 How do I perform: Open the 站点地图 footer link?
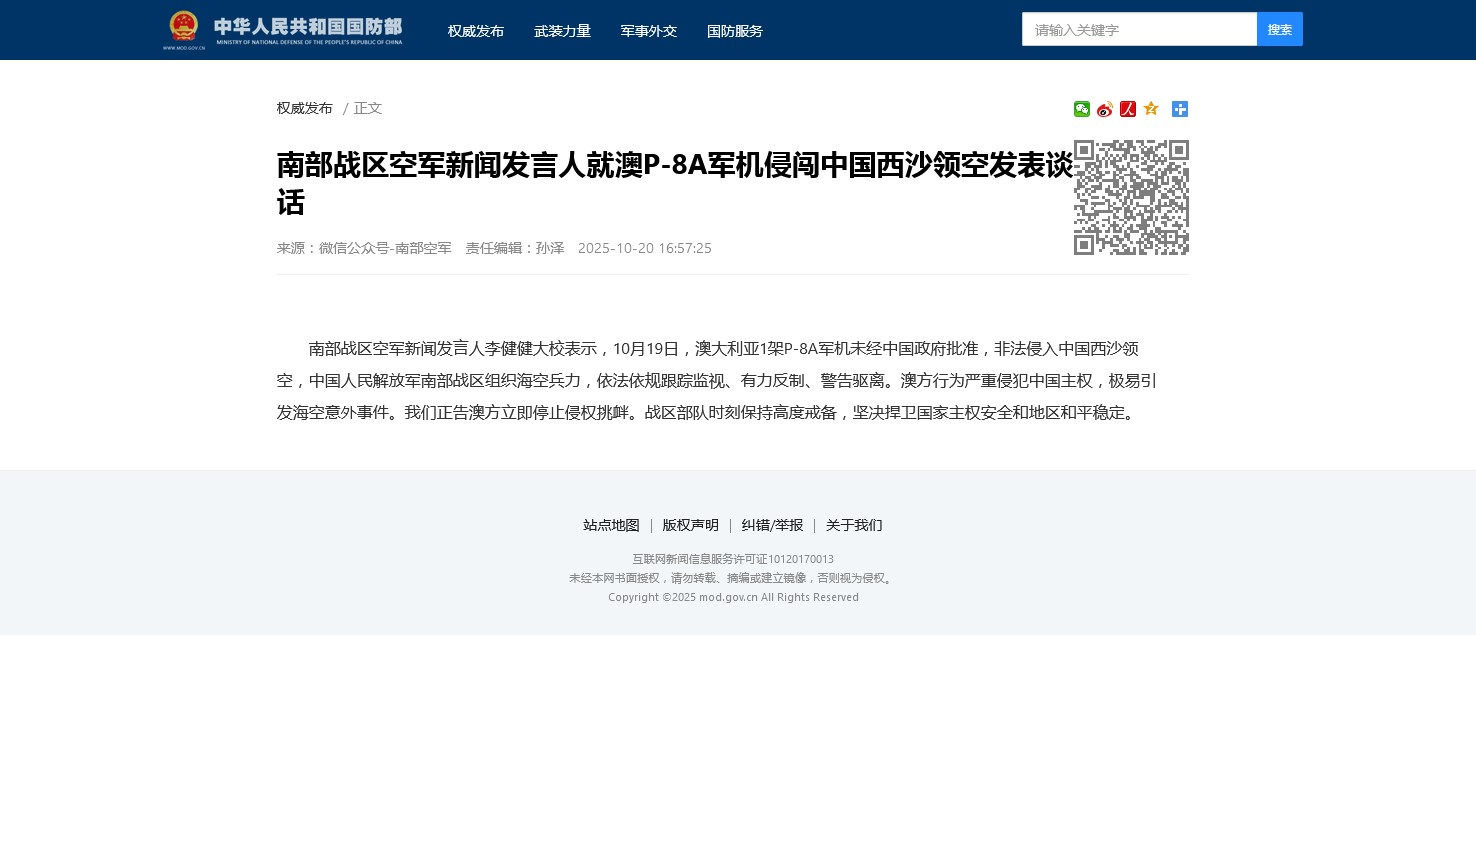(x=611, y=525)
